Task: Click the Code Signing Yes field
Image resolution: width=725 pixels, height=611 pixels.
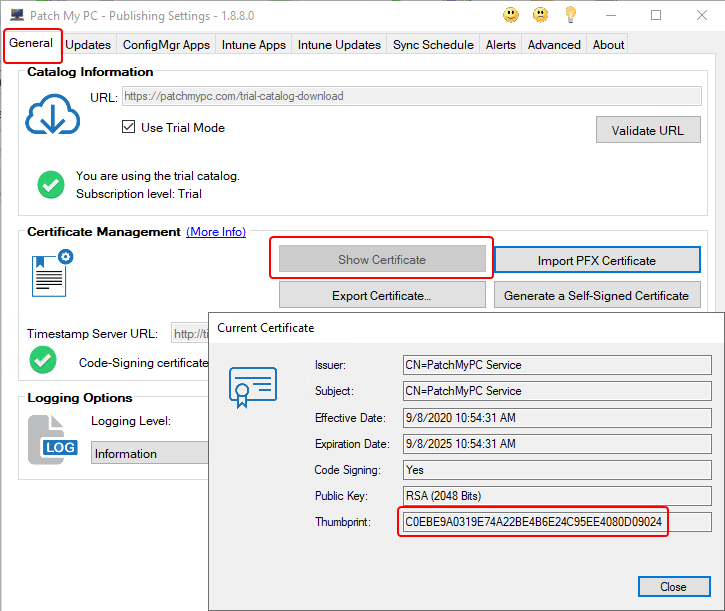Action: point(557,469)
